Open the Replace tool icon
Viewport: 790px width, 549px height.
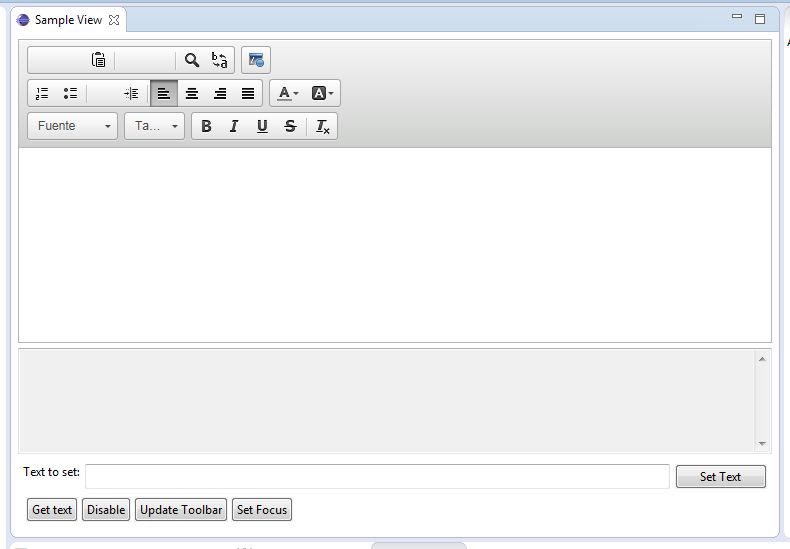[219, 60]
